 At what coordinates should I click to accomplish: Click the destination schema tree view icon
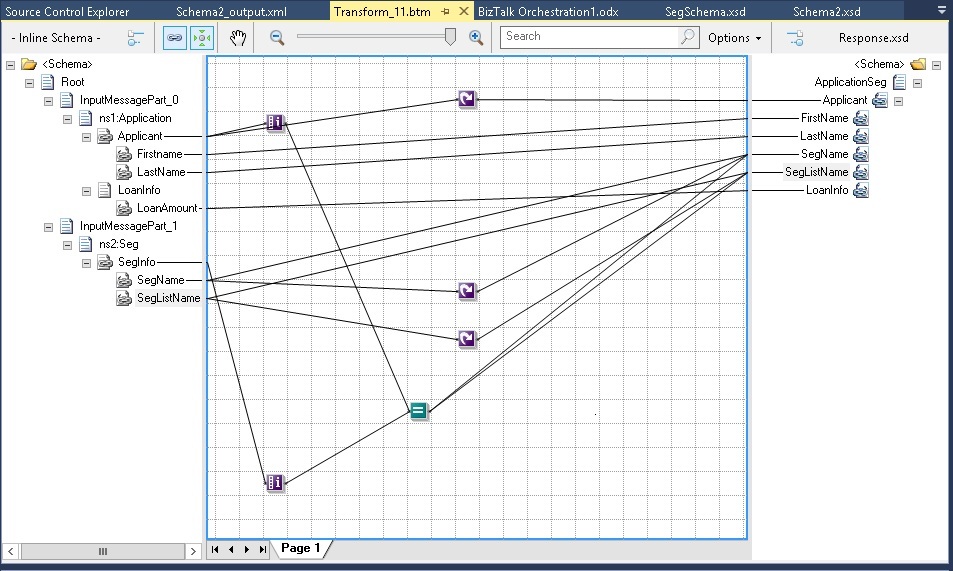click(795, 38)
